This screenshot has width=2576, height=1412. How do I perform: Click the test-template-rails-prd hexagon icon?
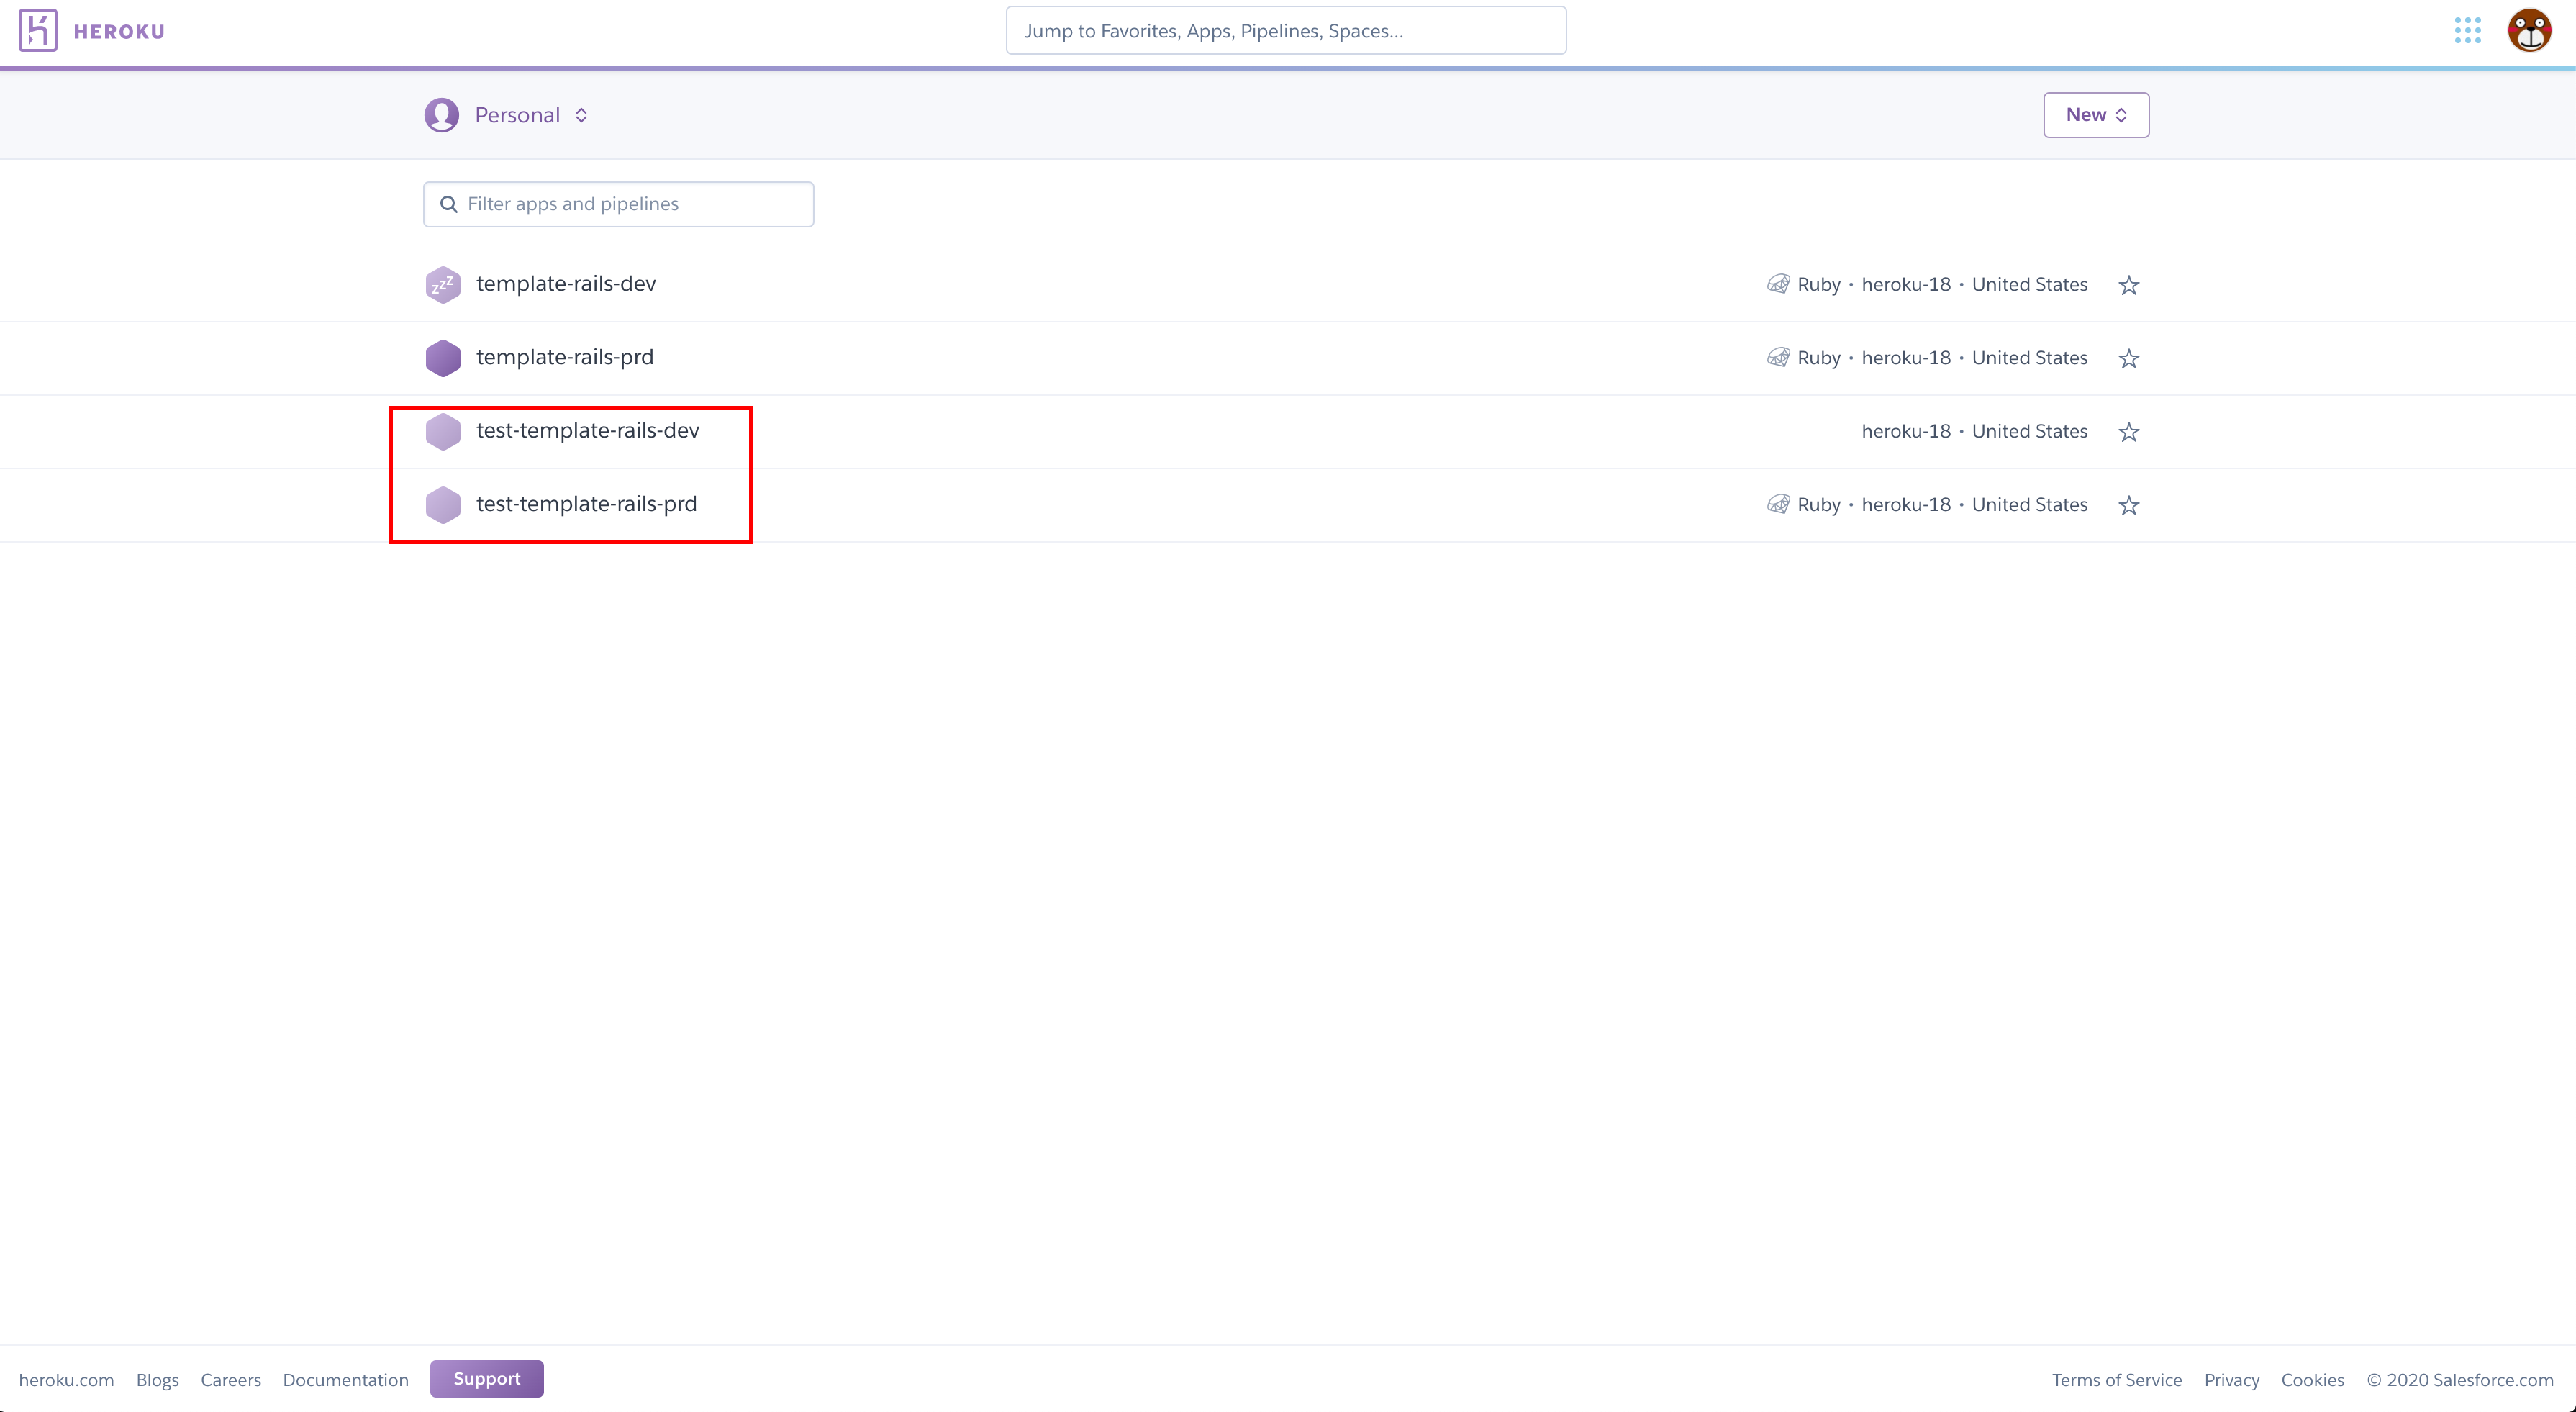coord(443,505)
